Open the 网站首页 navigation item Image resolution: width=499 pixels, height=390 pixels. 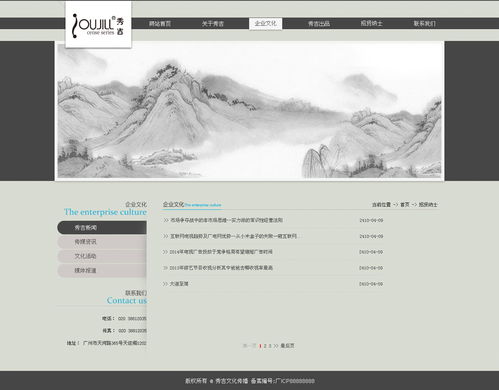(x=160, y=24)
